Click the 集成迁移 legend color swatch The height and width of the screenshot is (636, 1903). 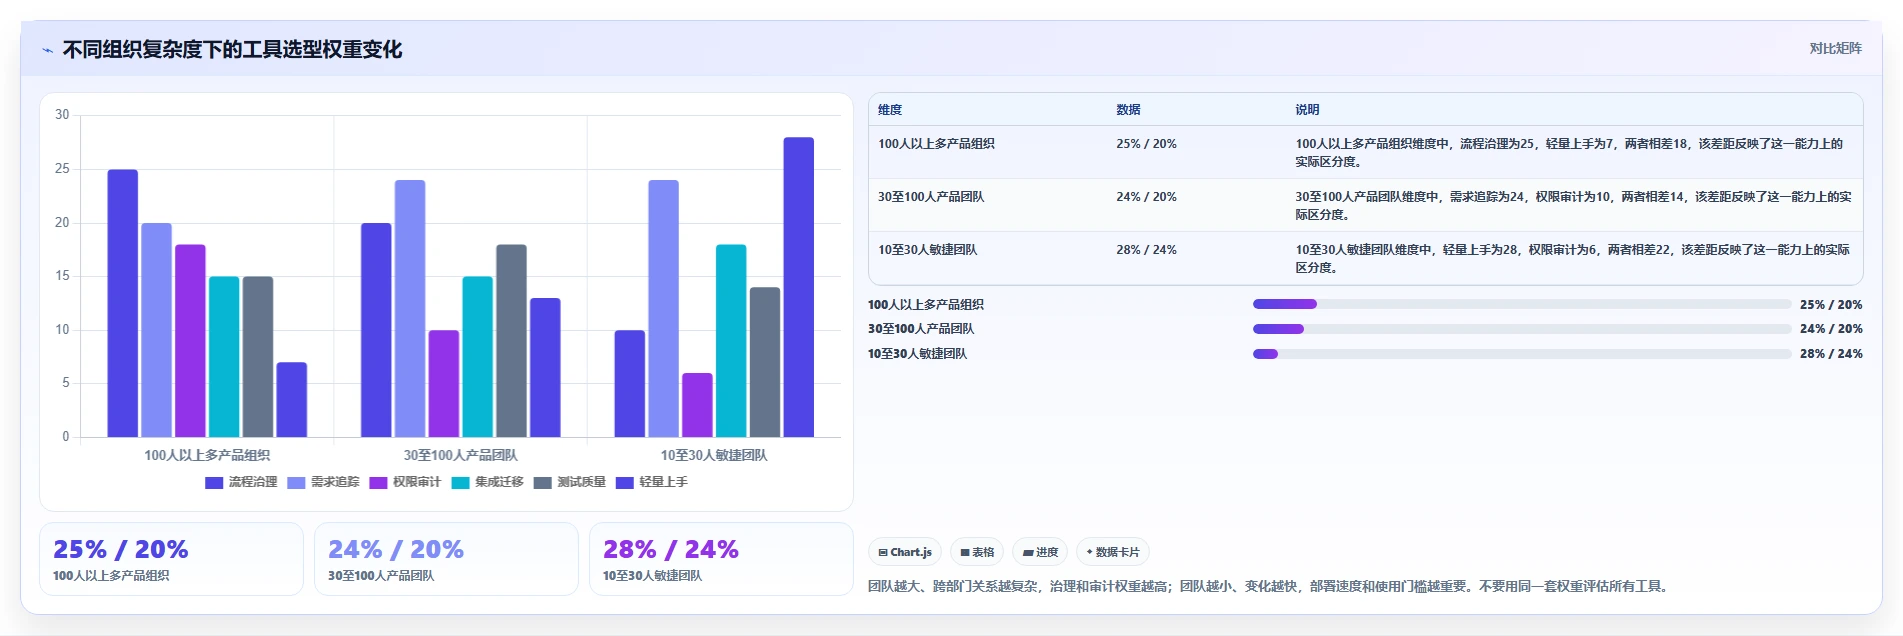(460, 483)
